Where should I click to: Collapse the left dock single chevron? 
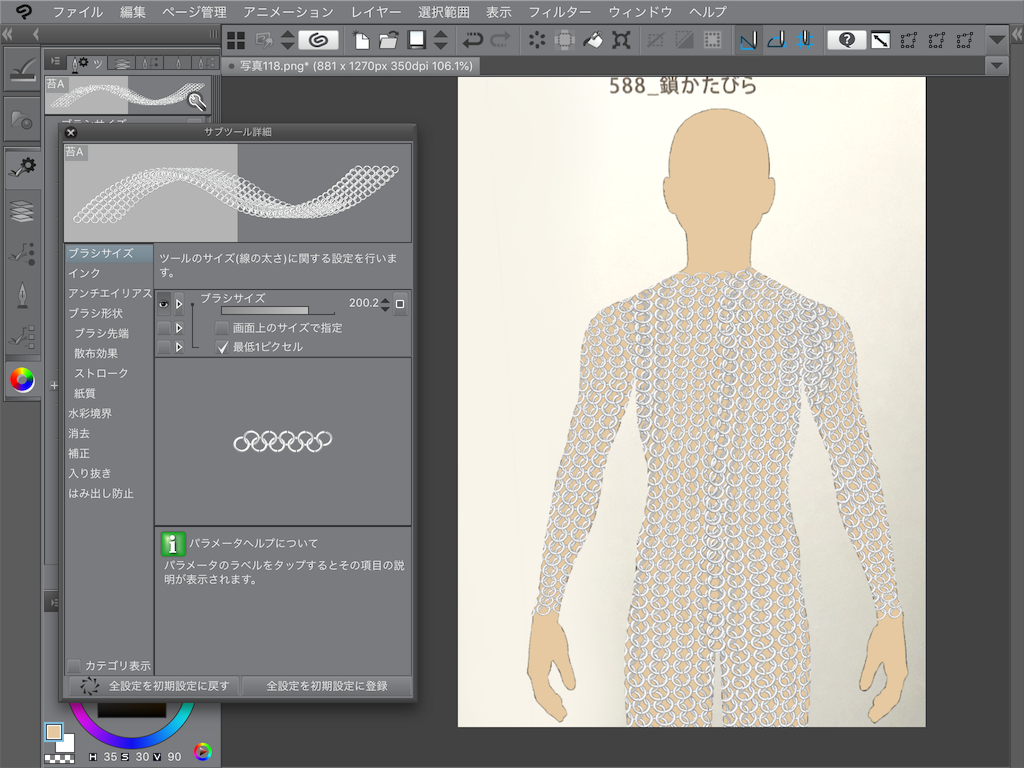click(x=35, y=34)
